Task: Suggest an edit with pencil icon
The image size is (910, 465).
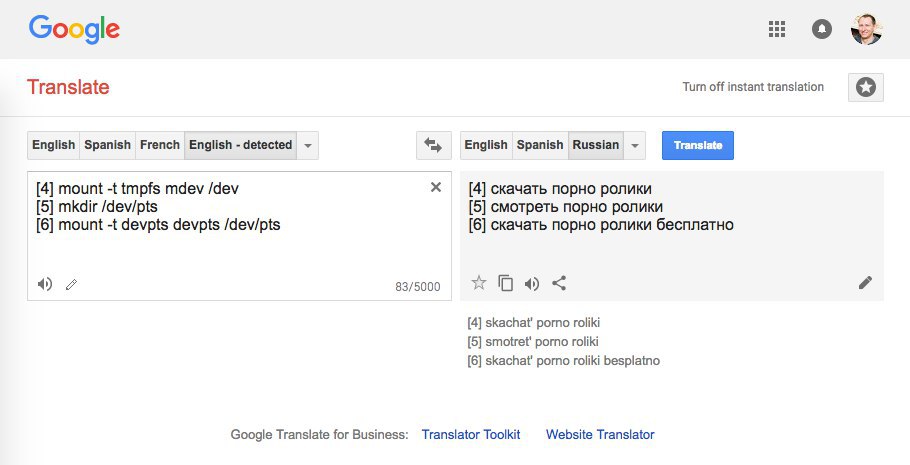Action: (x=865, y=283)
